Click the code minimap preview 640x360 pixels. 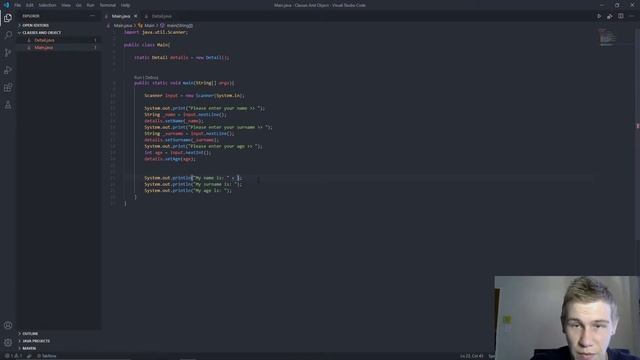(x=607, y=38)
